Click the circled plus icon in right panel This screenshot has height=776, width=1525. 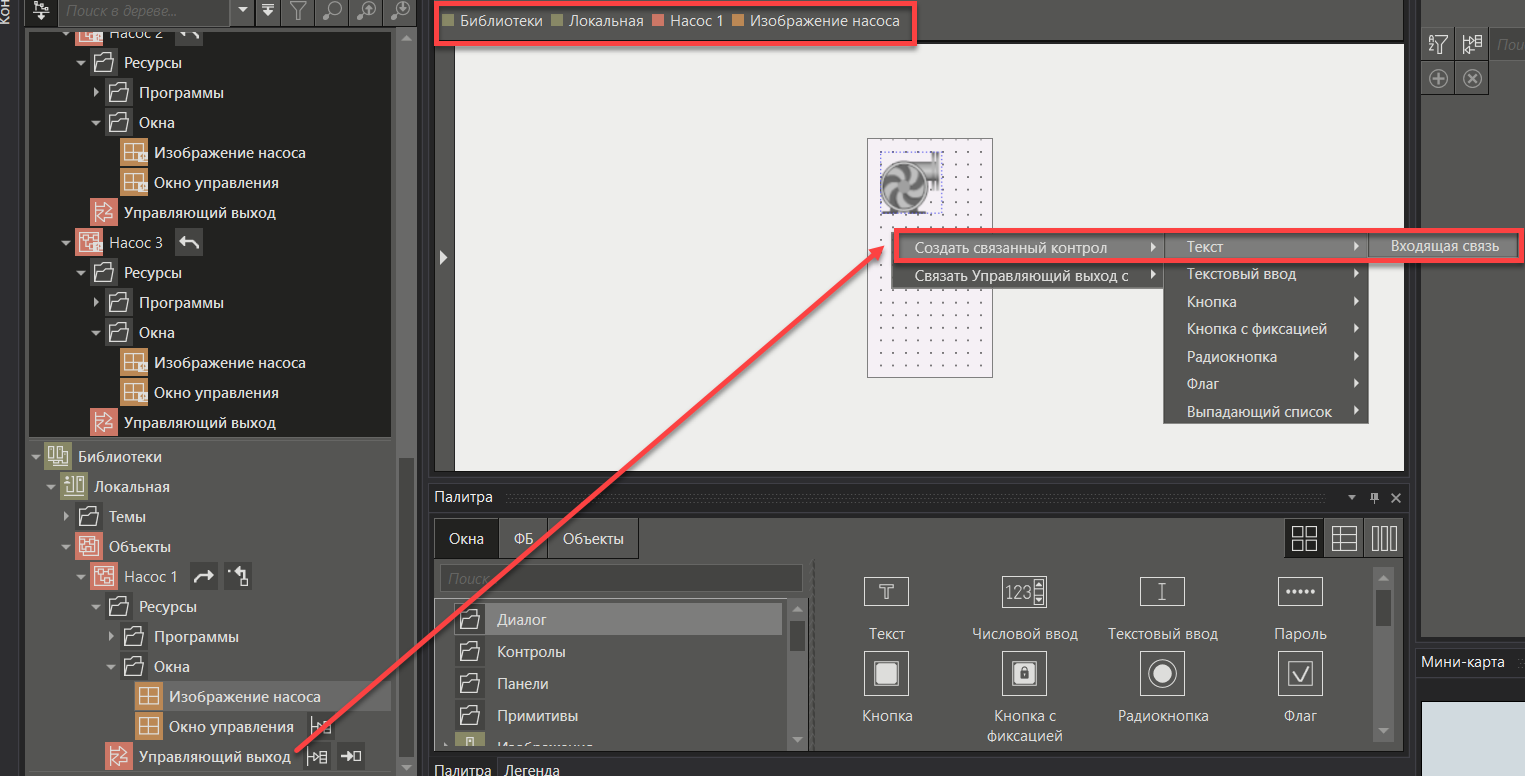click(1438, 78)
